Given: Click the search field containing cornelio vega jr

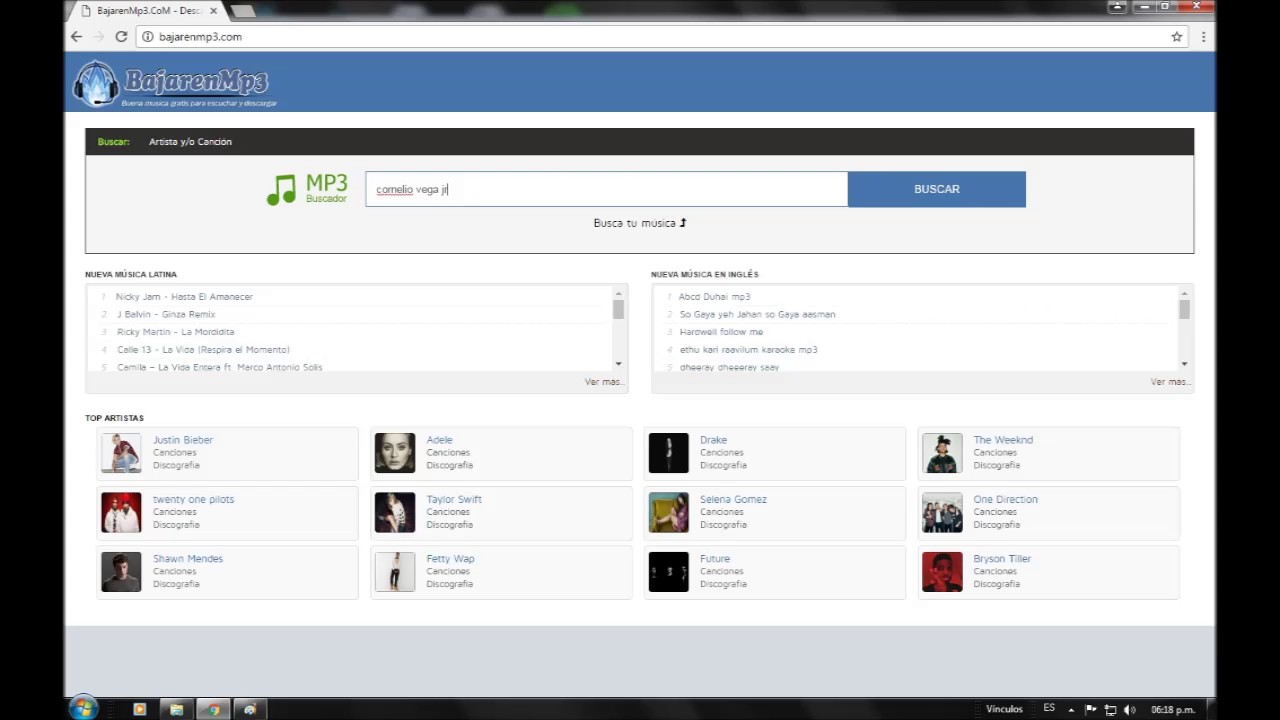Looking at the screenshot, I should coord(606,189).
